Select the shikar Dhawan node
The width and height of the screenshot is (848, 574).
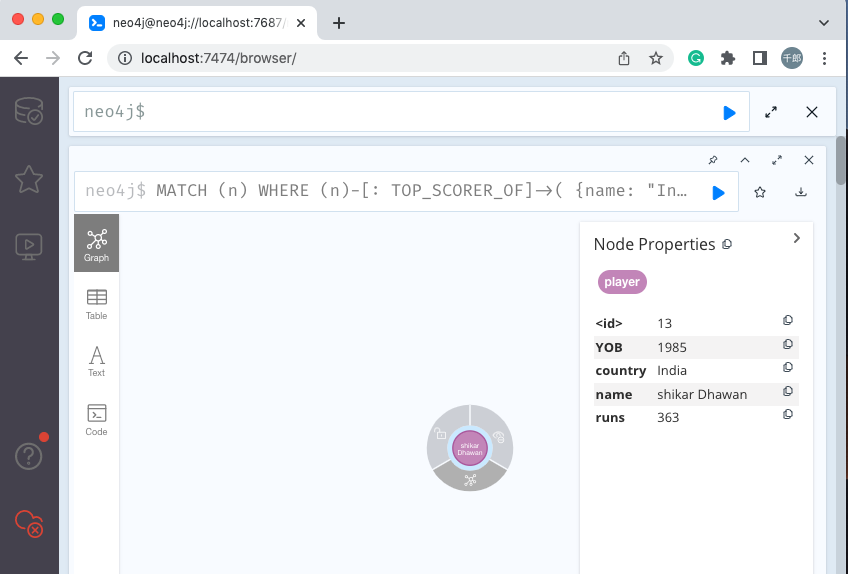click(x=470, y=448)
